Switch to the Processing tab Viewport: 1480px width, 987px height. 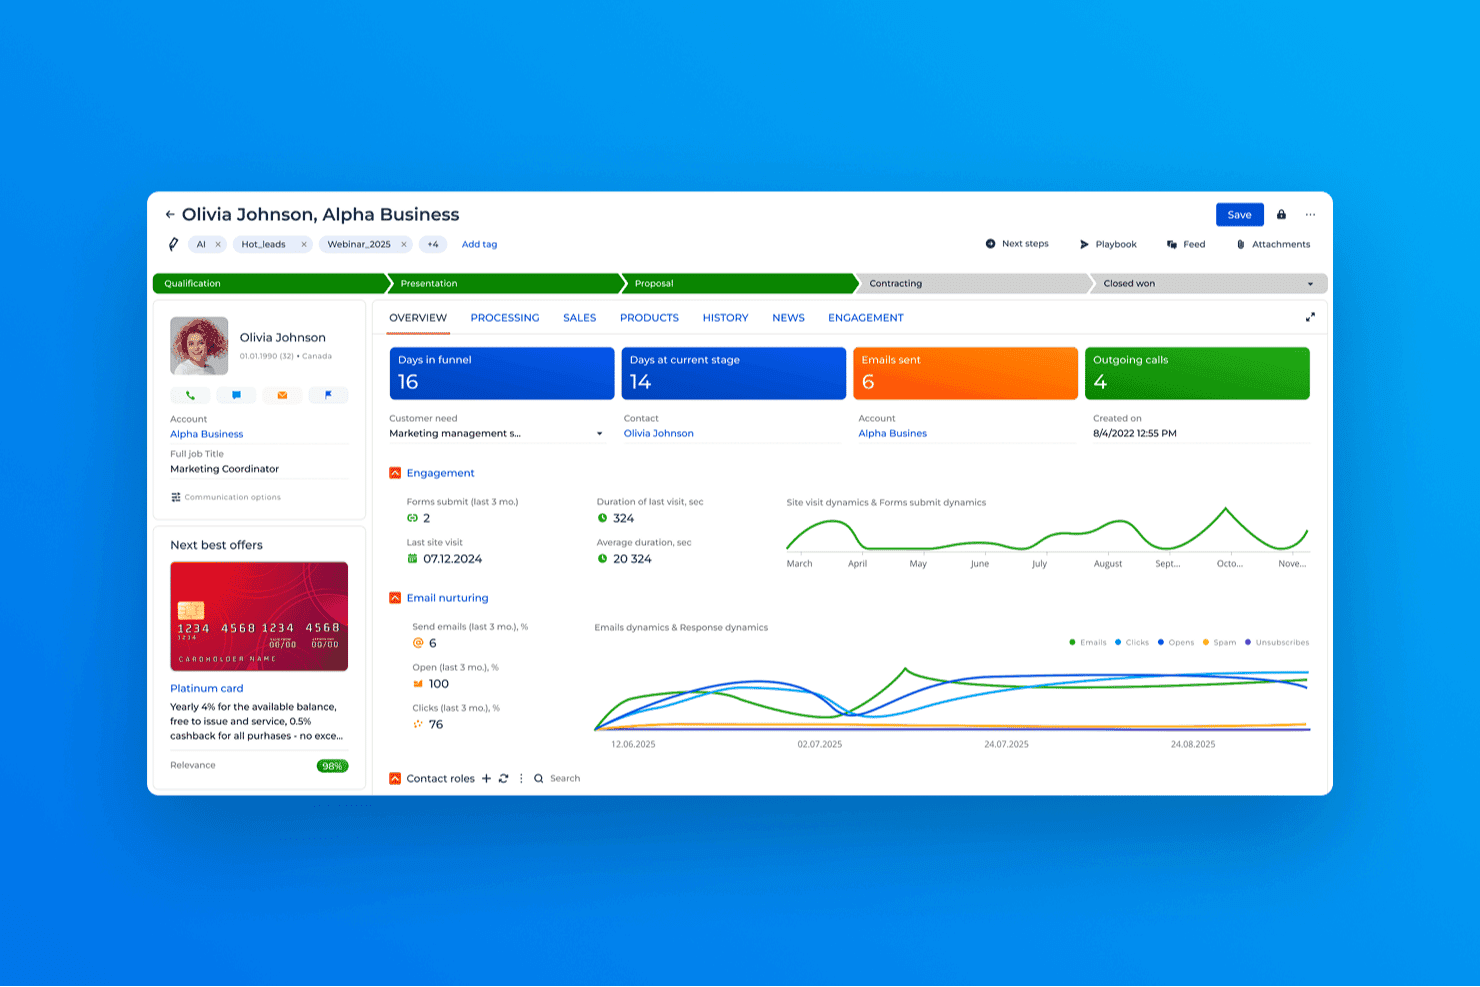coord(505,318)
